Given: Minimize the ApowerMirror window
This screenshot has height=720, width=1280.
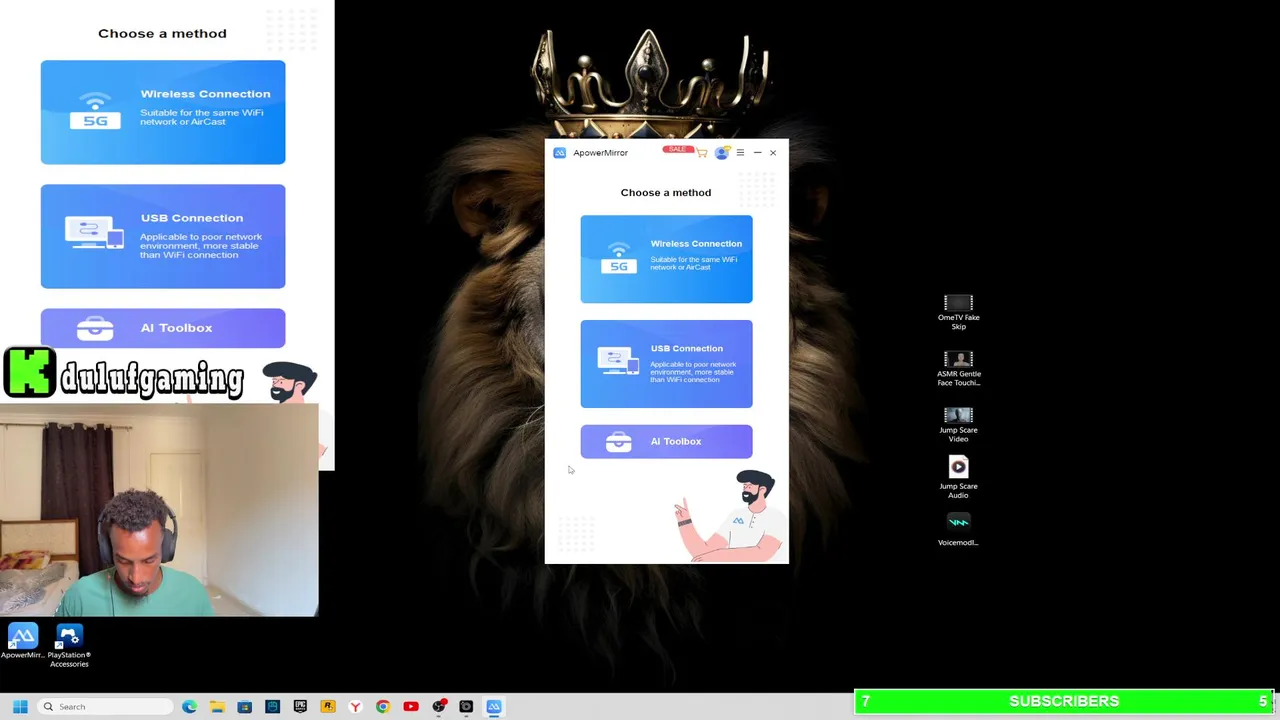Looking at the screenshot, I should 757,153.
